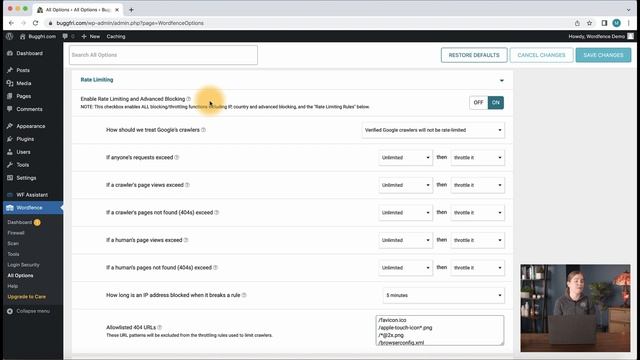Open Media in WordPress sidebar
Image resolution: width=640 pixels, height=360 pixels.
(24, 83)
